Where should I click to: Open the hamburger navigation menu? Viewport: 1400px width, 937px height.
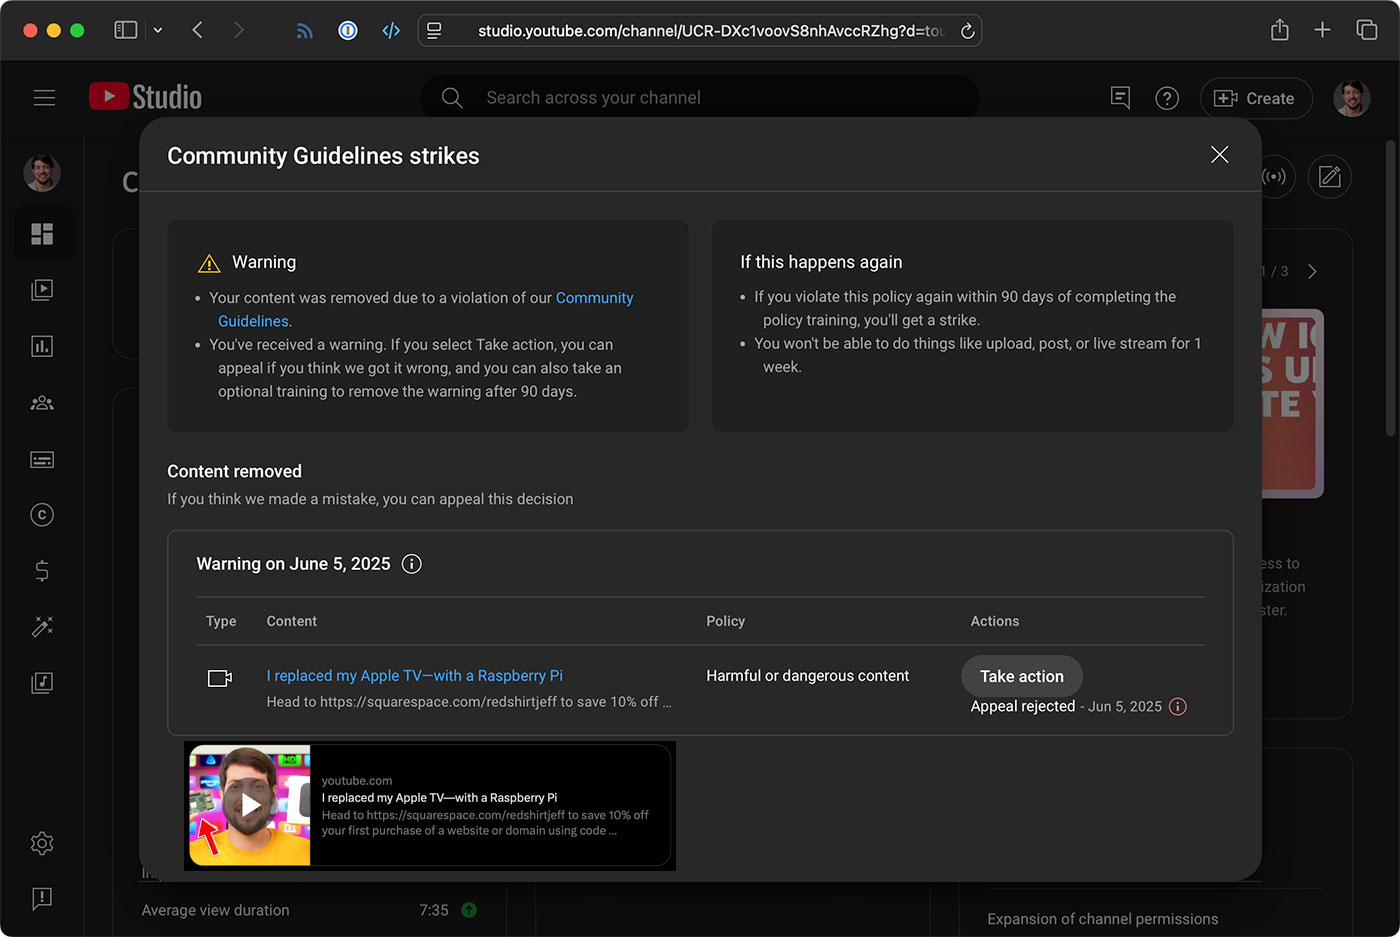point(44,97)
